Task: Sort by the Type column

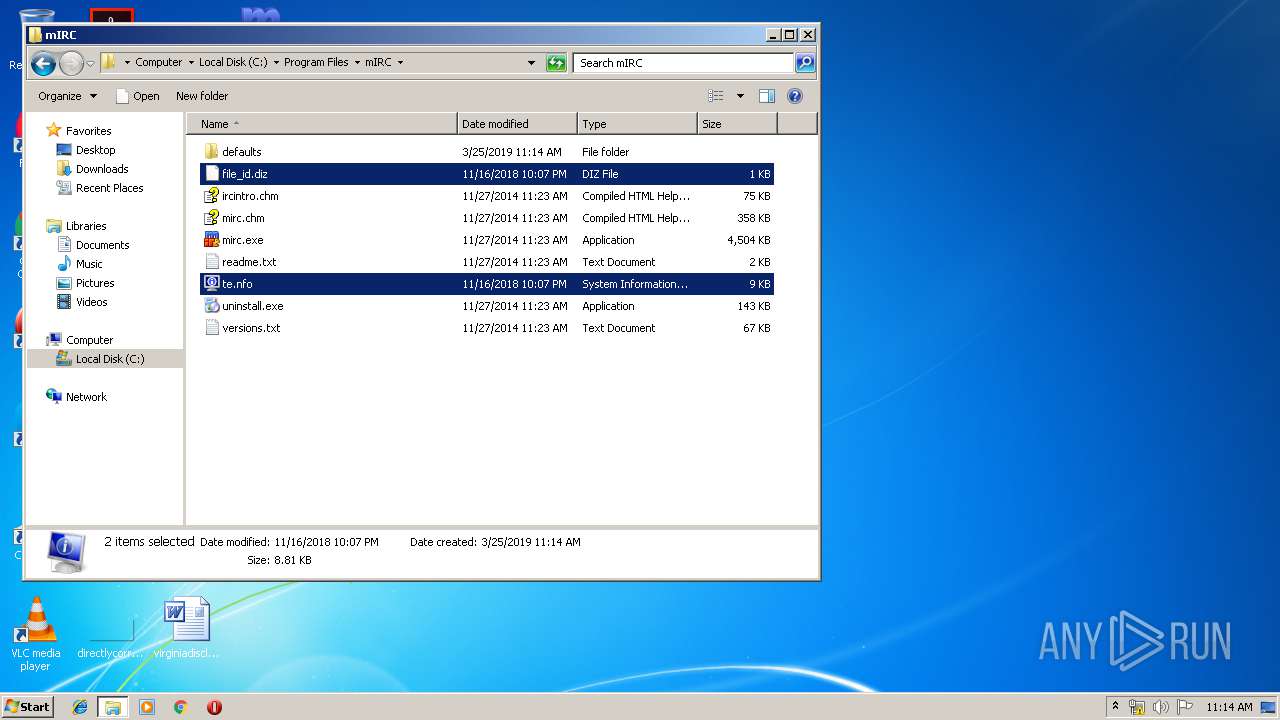Action: [x=637, y=124]
